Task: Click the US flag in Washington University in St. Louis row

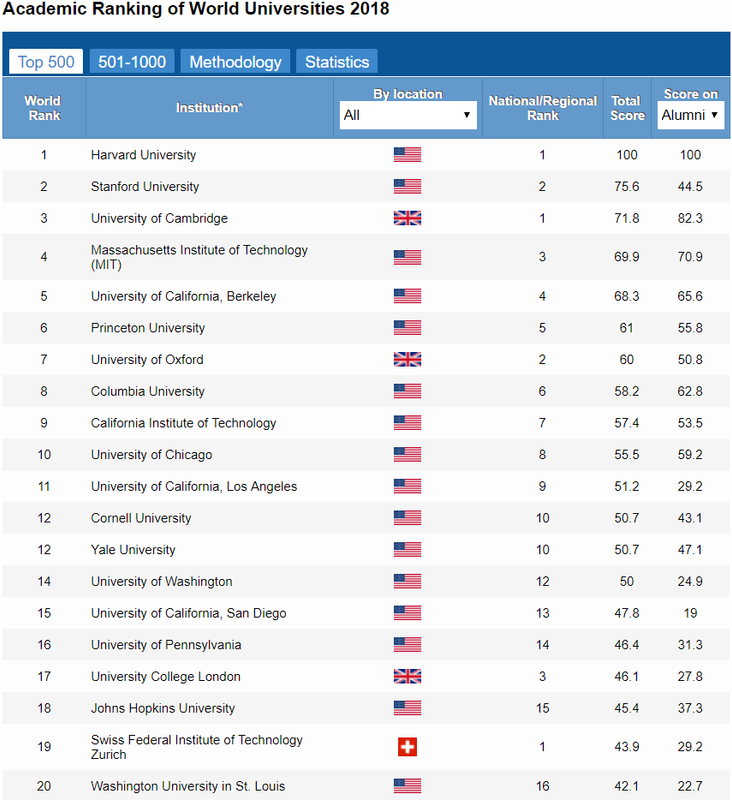Action: (x=408, y=786)
